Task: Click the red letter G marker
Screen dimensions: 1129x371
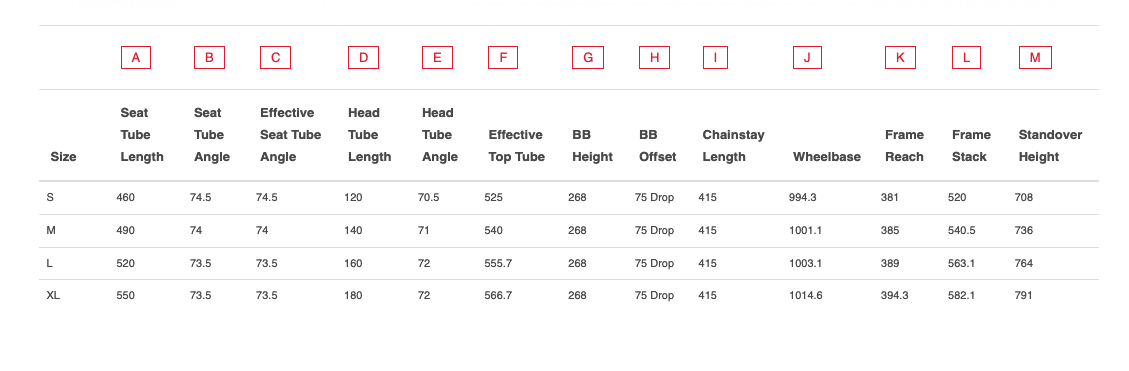Action: 588,58
